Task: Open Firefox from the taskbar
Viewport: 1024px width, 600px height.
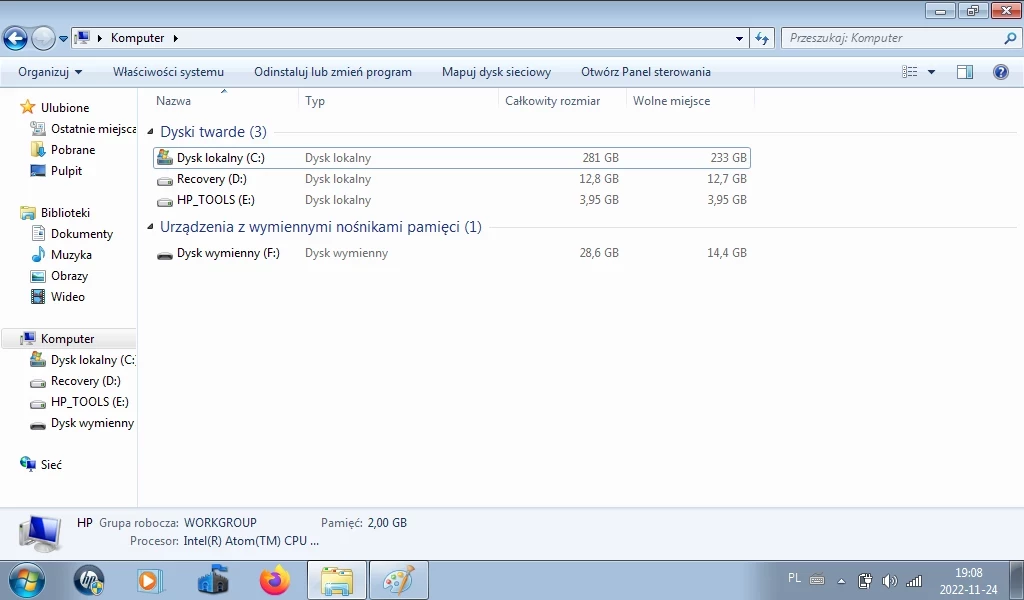Action: click(274, 581)
